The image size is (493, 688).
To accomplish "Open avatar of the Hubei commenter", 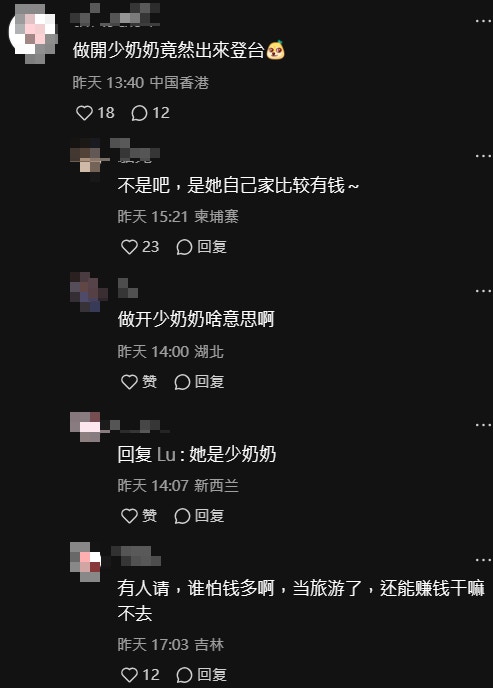I will (88, 292).
